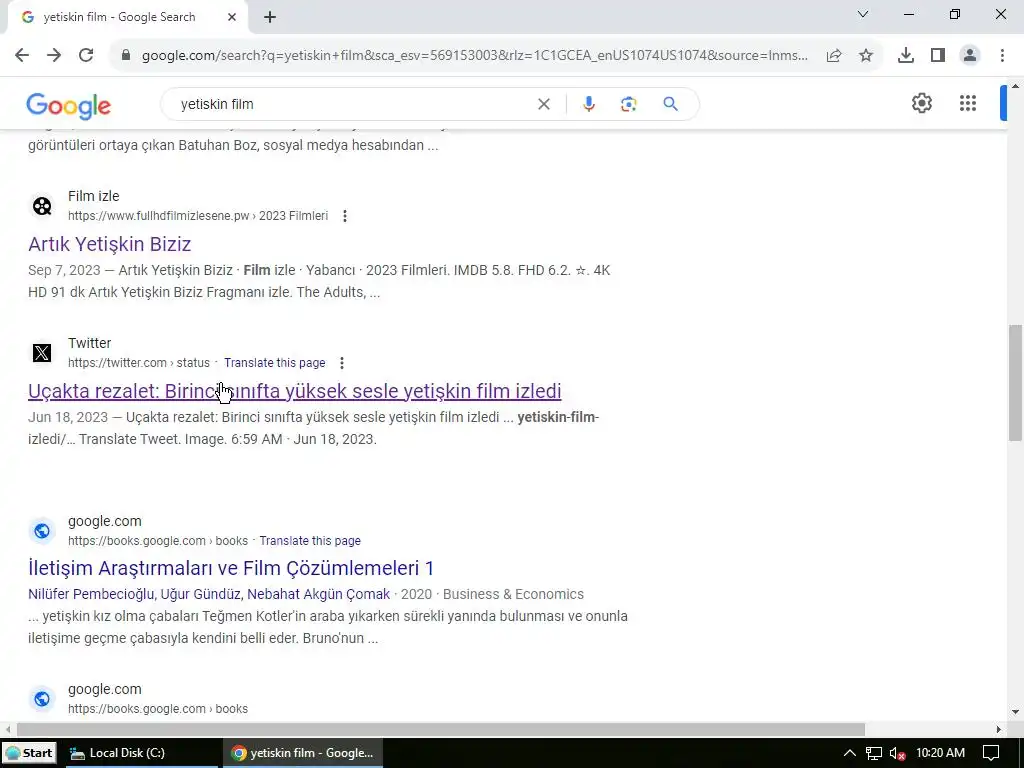
Task: Open author Nilüfer Pembecioğlu link
Action: (x=91, y=594)
